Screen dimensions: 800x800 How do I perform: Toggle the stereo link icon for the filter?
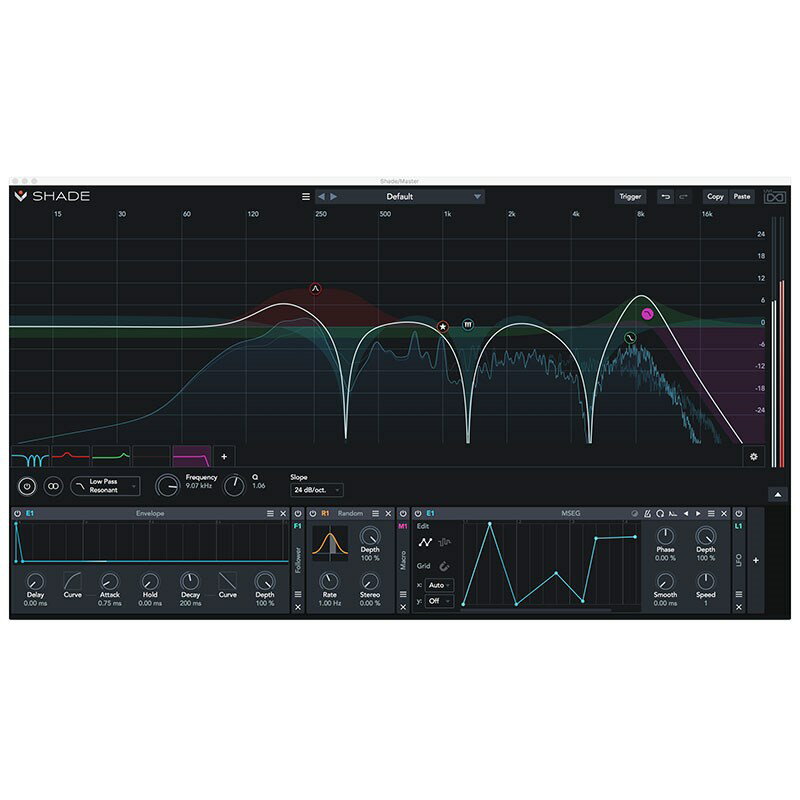[52, 486]
